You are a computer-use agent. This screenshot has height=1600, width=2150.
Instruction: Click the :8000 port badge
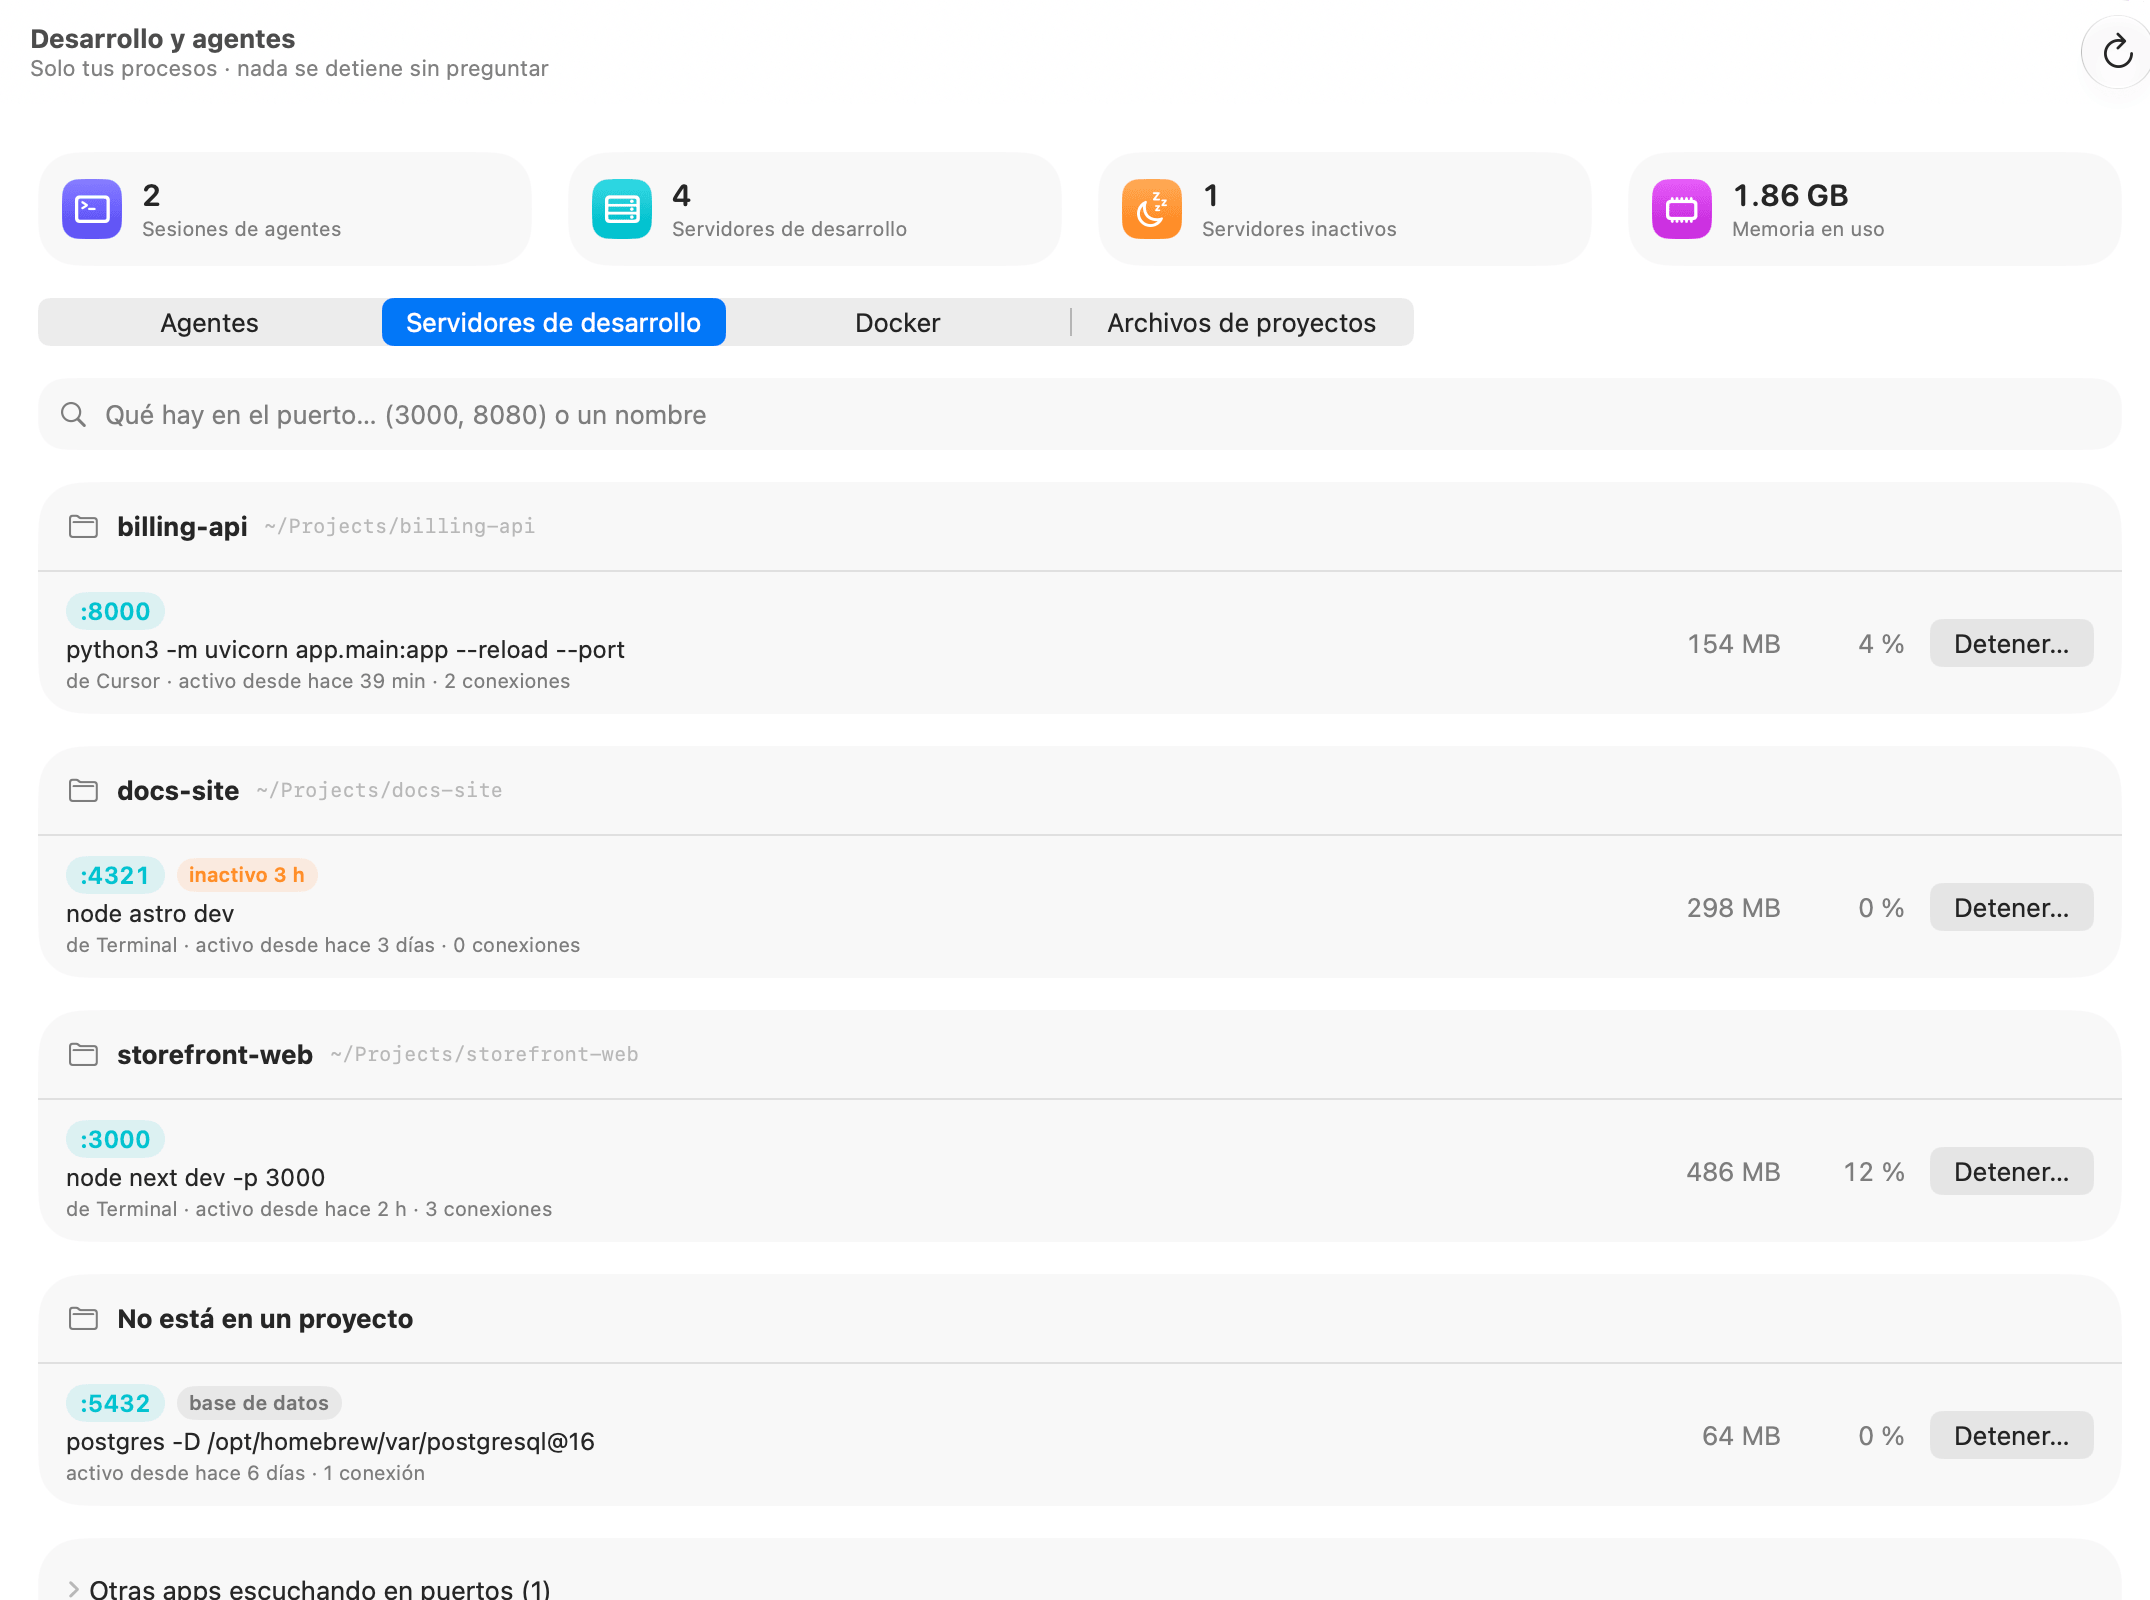pos(115,611)
